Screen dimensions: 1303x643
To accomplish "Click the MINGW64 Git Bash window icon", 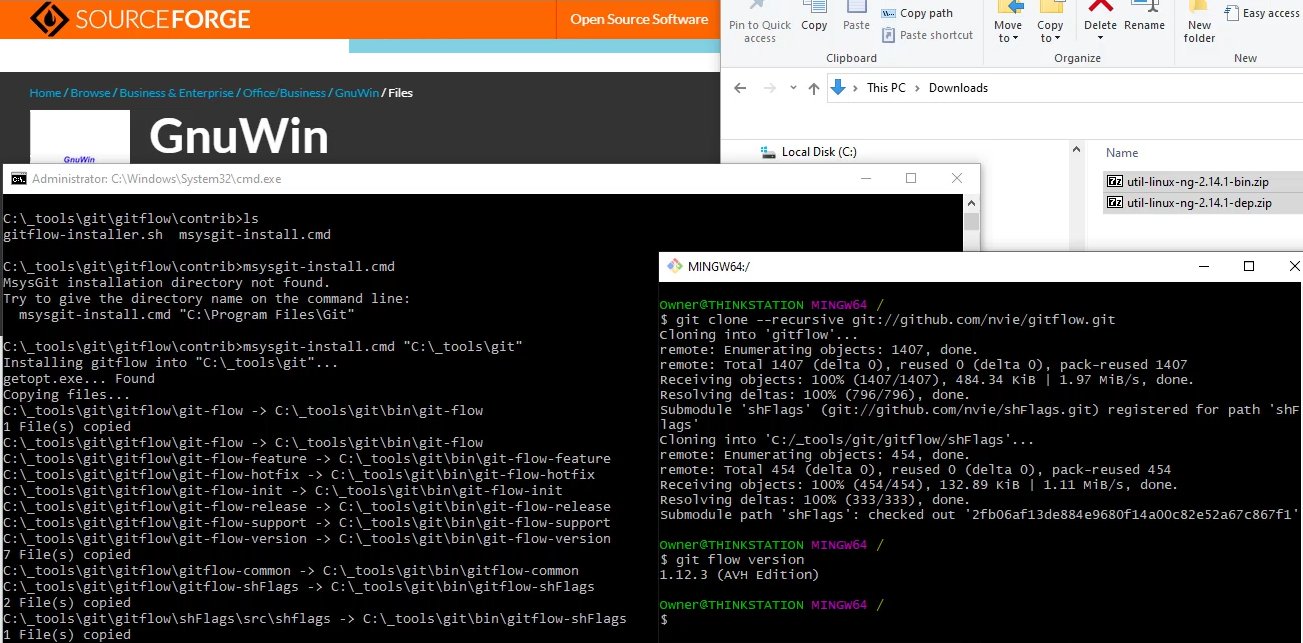I will click(673, 266).
